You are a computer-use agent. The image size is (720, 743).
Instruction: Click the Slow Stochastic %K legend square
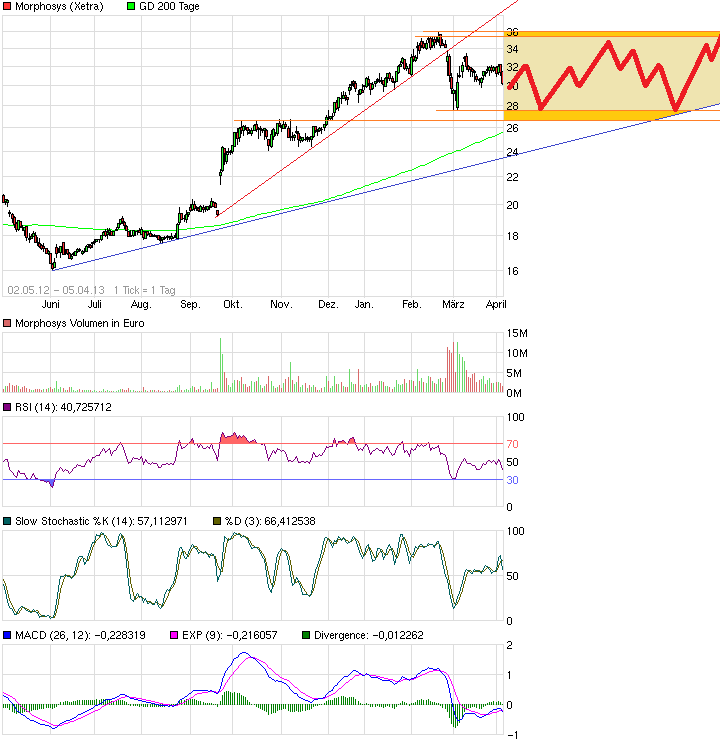[7, 521]
